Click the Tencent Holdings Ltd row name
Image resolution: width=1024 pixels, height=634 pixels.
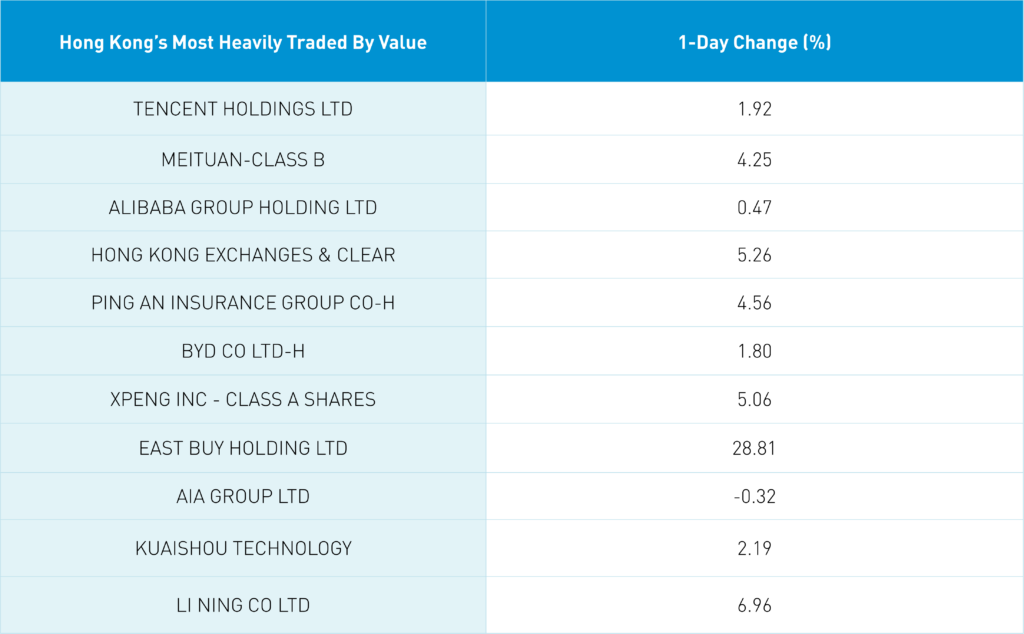pyautogui.click(x=243, y=109)
